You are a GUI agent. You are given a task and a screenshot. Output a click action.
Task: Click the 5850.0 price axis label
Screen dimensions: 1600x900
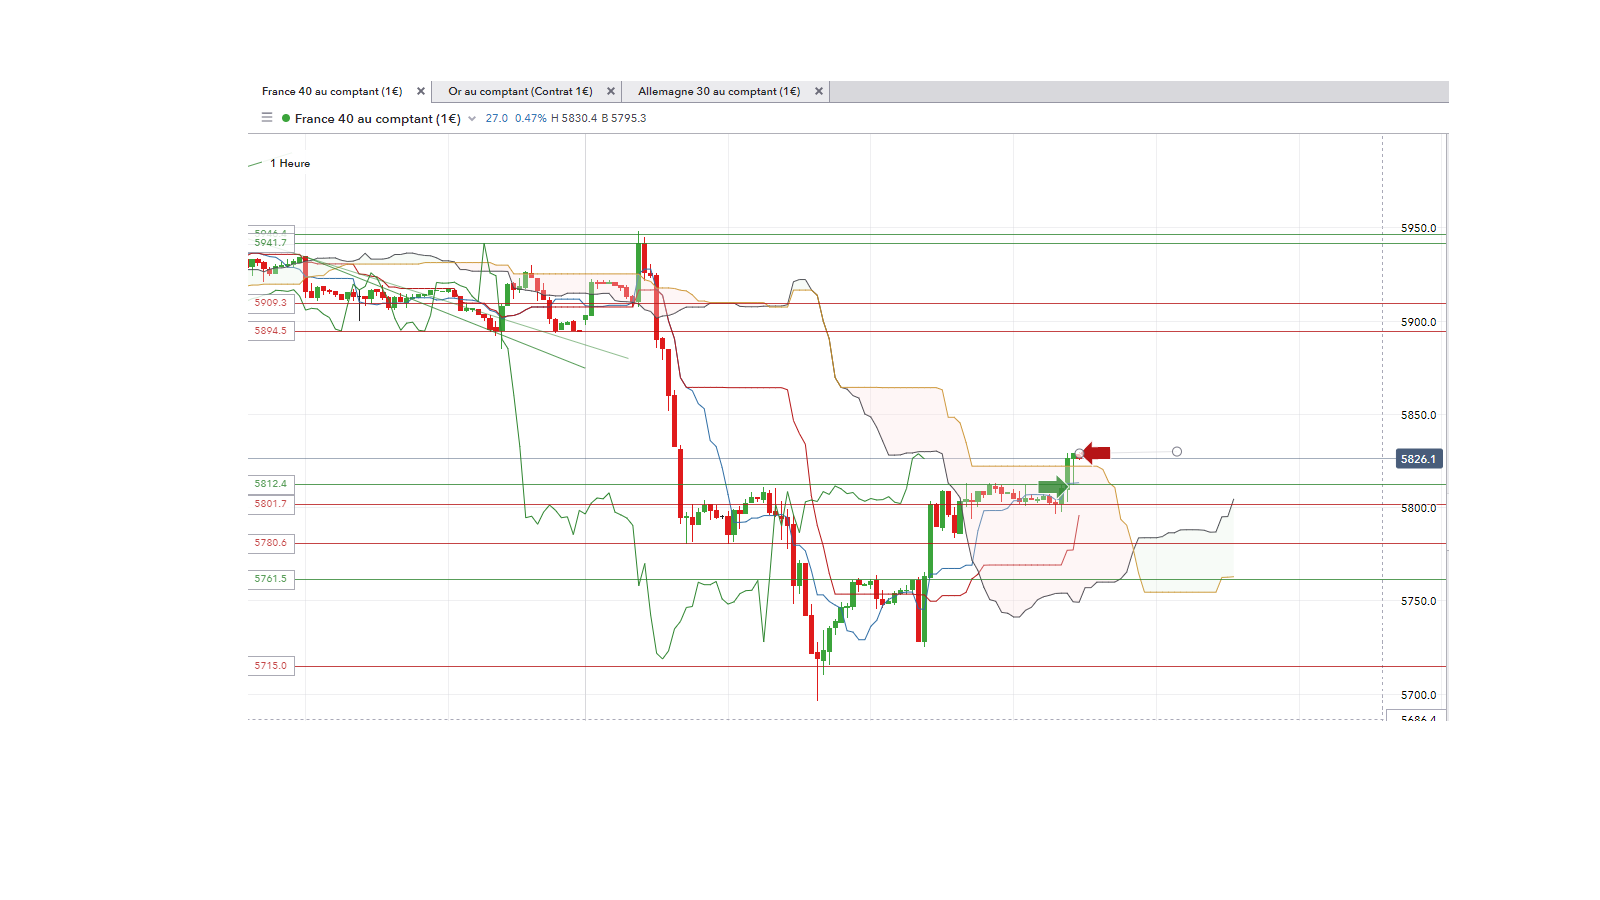coord(1418,415)
